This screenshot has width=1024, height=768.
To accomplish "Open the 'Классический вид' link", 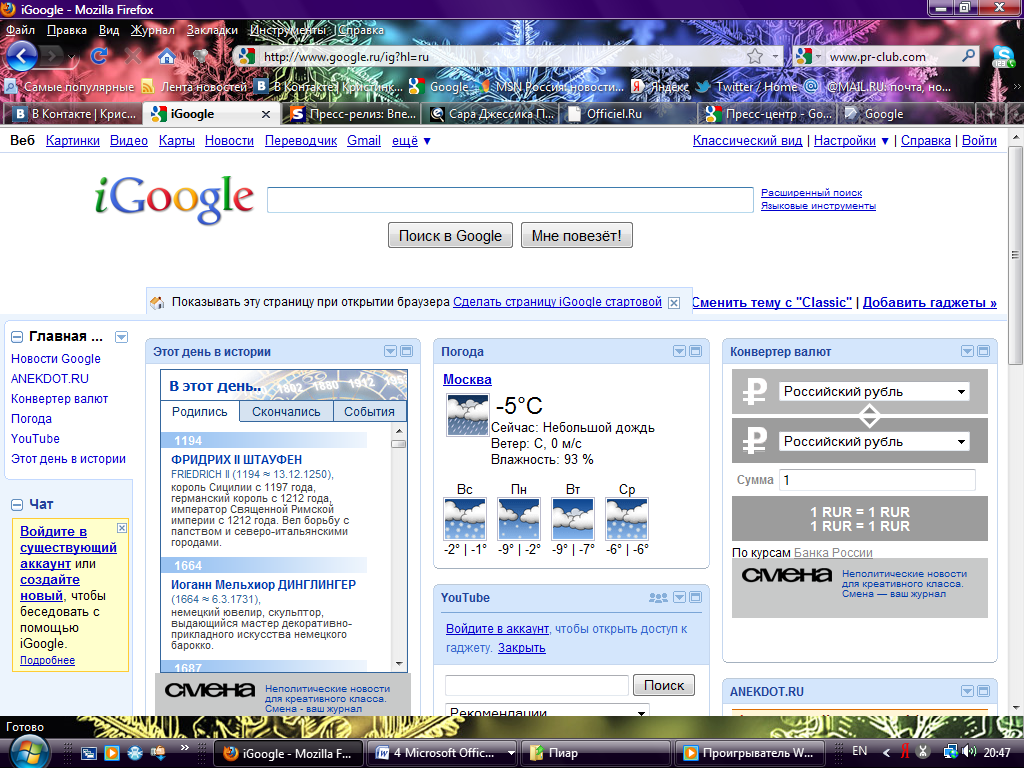I will [747, 141].
